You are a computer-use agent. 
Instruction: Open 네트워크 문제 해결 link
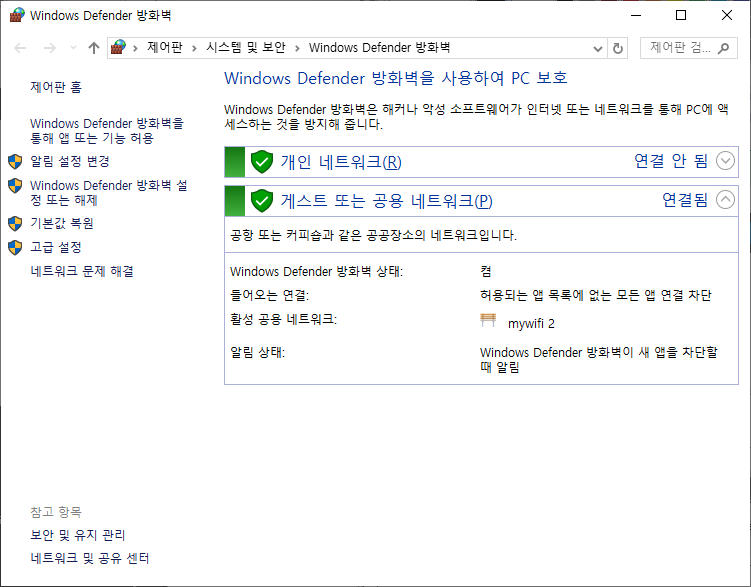pos(82,271)
